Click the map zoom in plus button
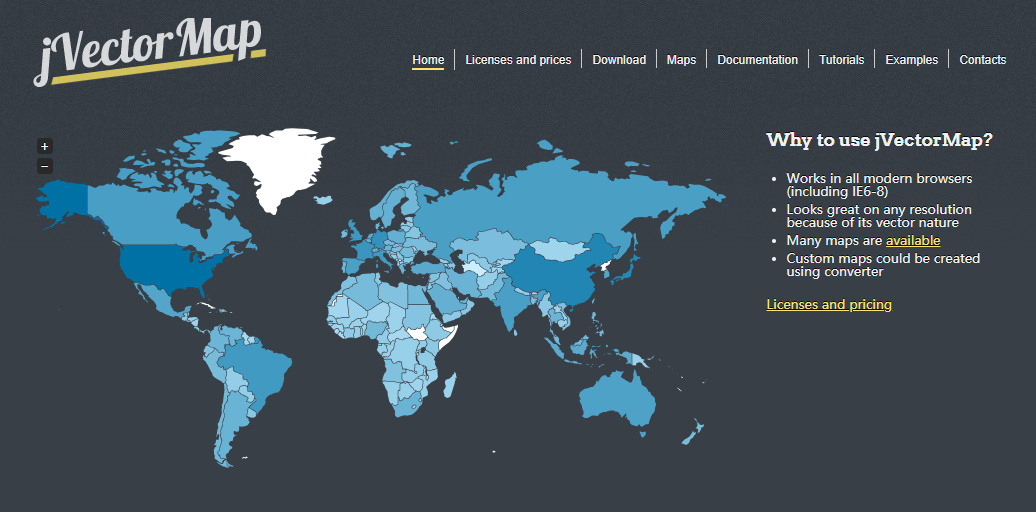This screenshot has height=512, width=1036. (44, 147)
